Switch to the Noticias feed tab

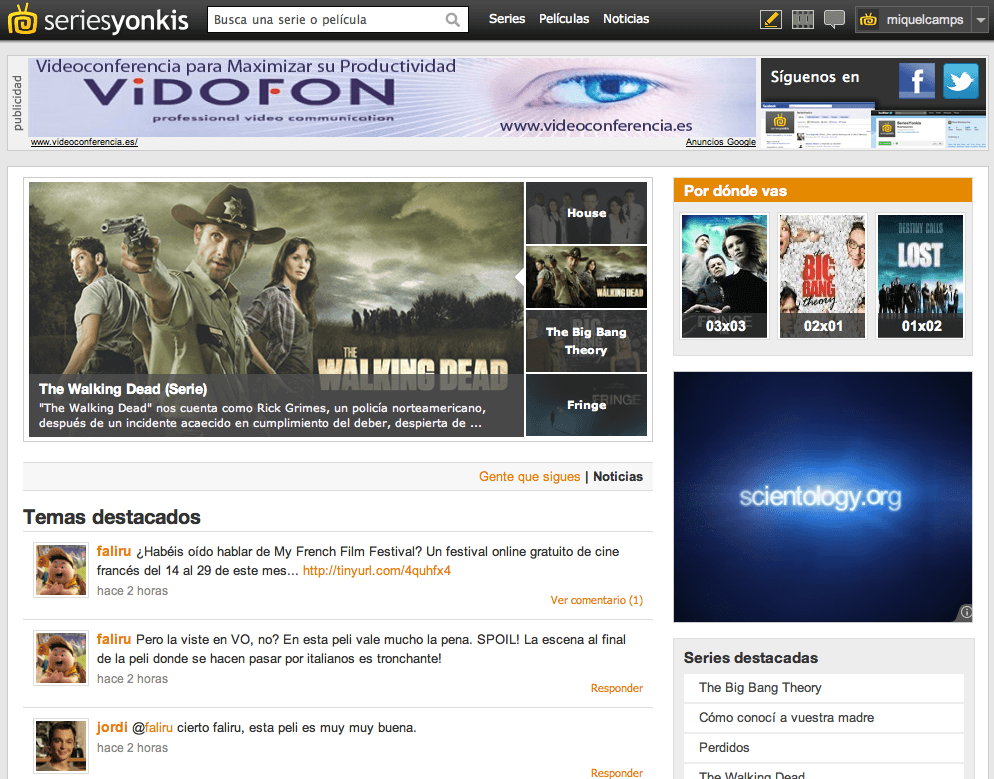(x=618, y=477)
